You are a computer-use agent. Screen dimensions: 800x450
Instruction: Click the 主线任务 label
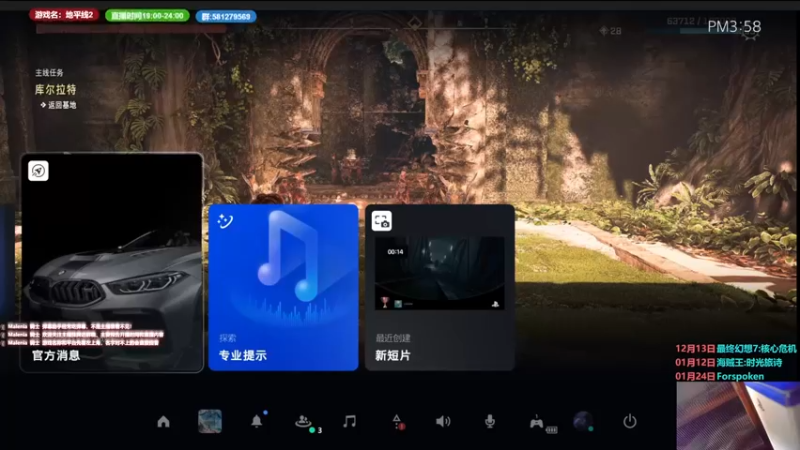pos(49,73)
